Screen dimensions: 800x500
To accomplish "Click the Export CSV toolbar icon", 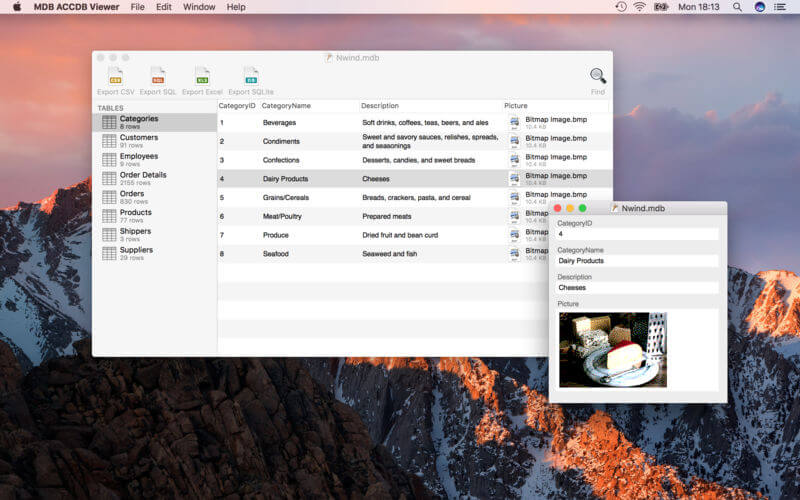I will coord(115,76).
